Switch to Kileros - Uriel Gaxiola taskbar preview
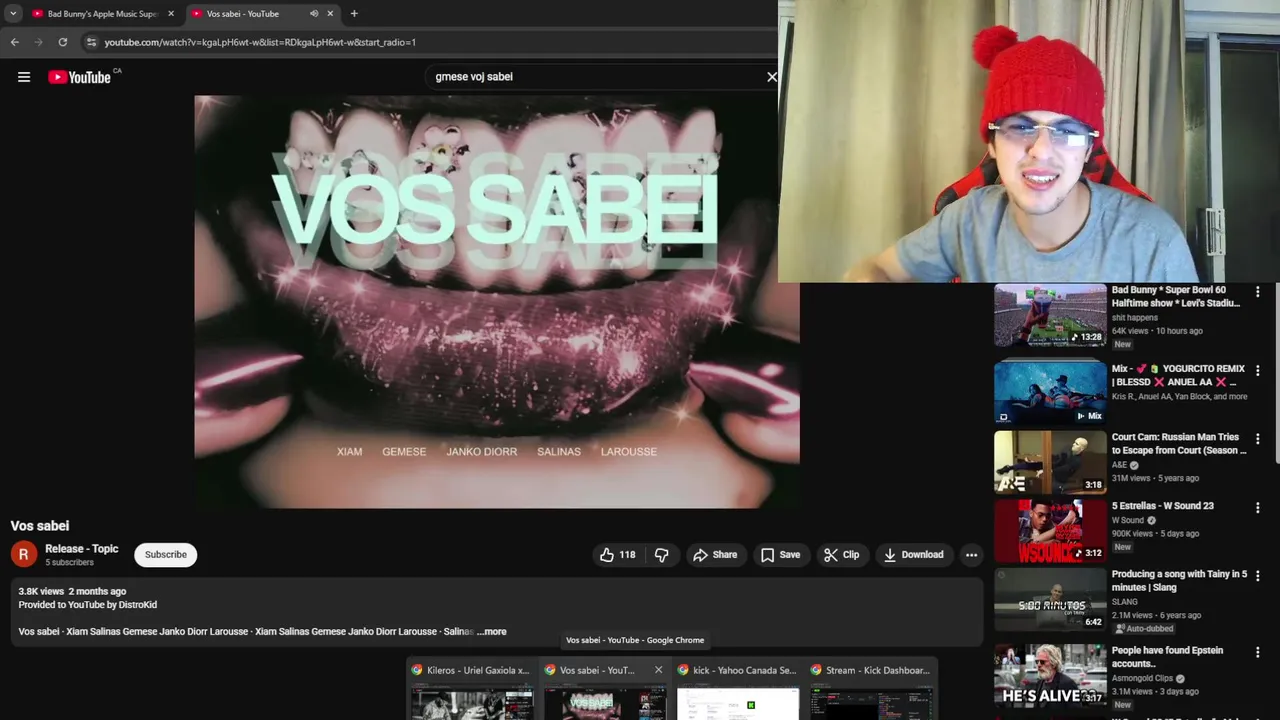This screenshot has height=720, width=1280. click(472, 690)
